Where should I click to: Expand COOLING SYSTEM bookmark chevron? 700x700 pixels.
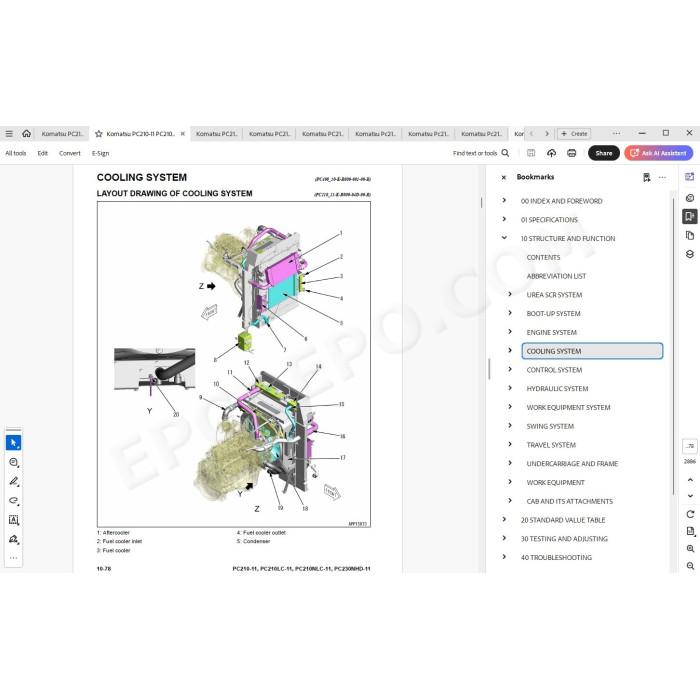[510, 350]
